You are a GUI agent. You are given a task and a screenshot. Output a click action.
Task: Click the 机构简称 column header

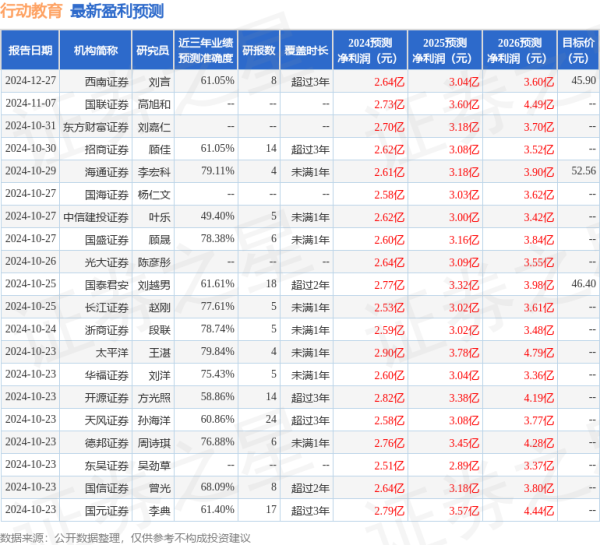click(96, 49)
